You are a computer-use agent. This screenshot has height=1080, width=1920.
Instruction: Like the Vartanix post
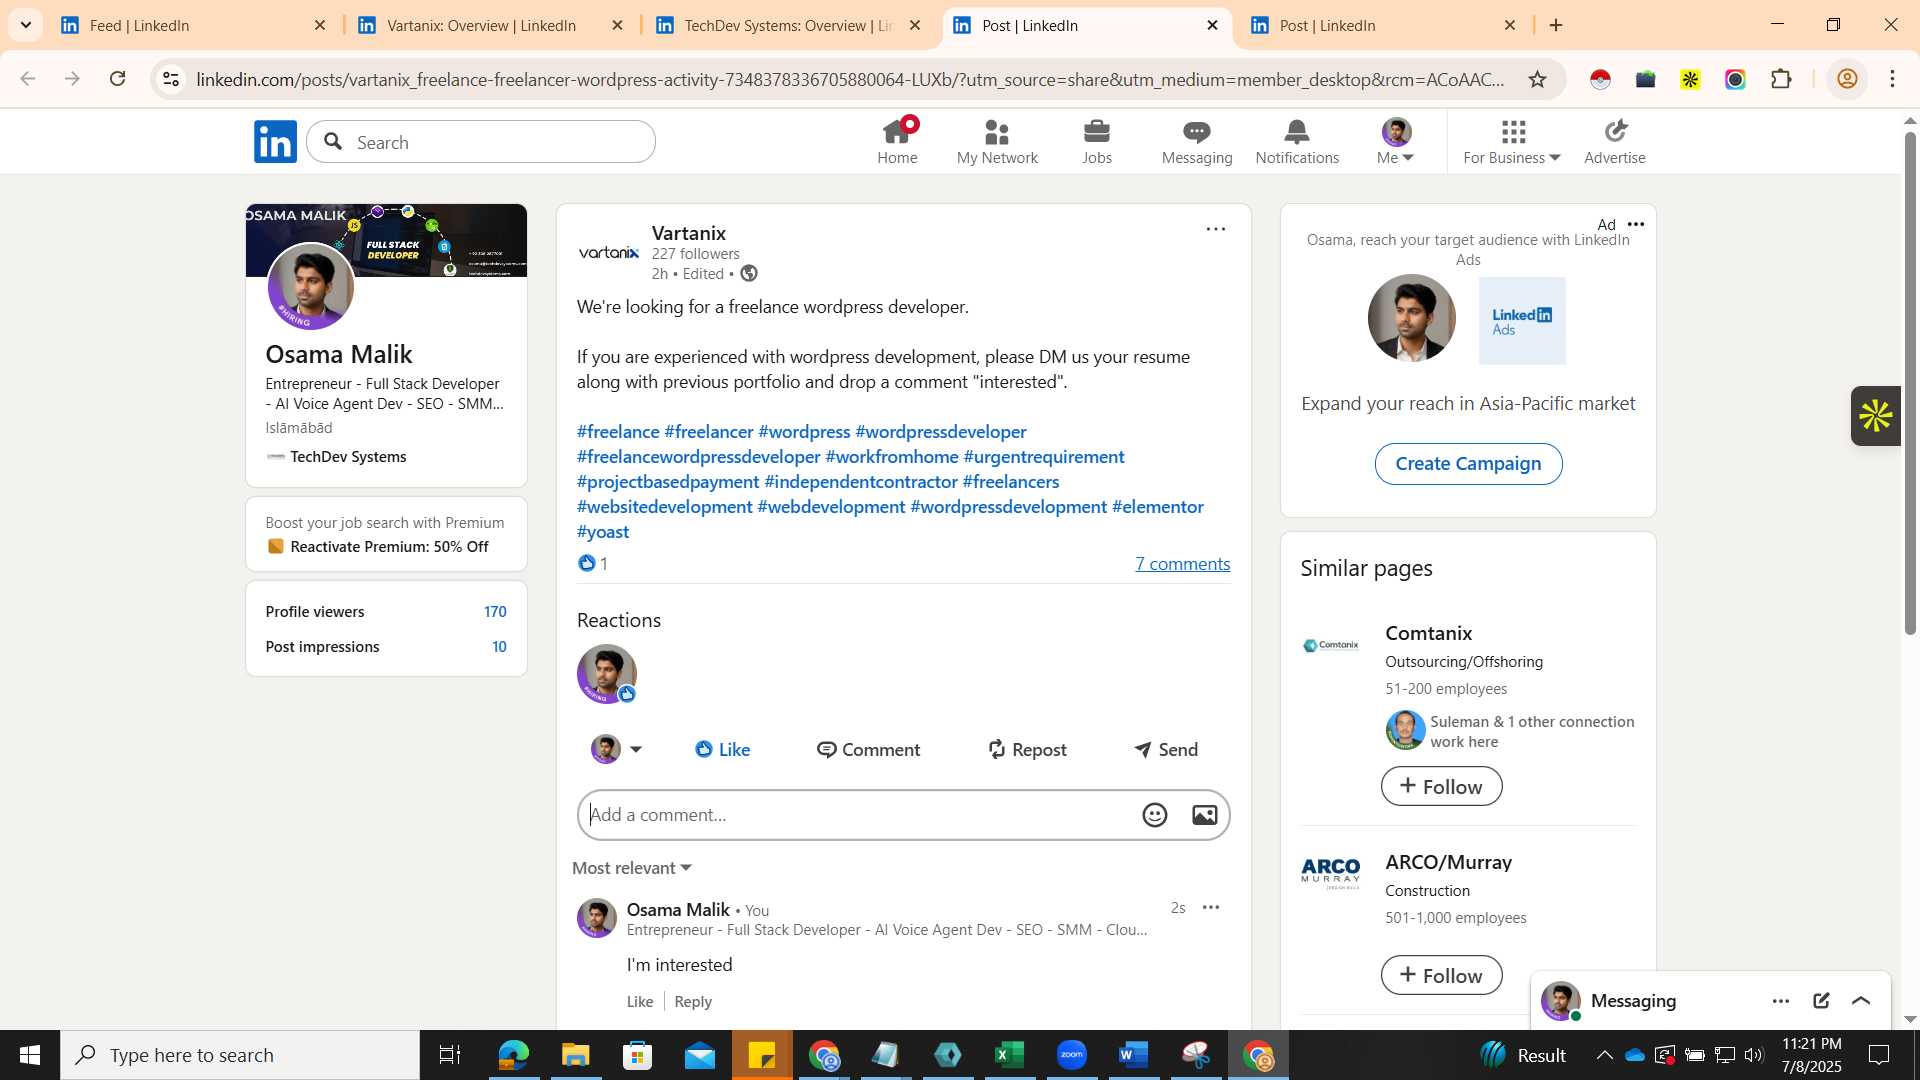(722, 749)
